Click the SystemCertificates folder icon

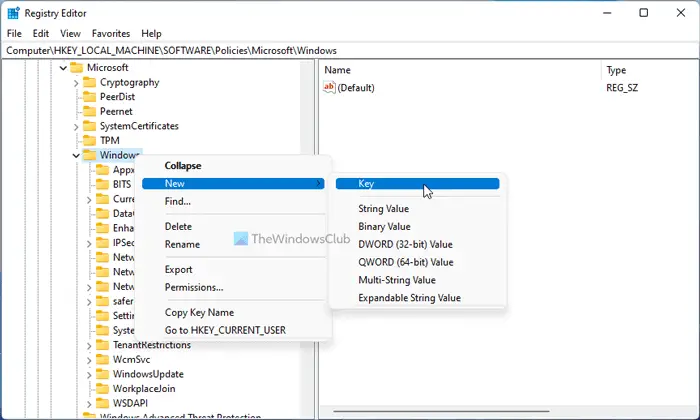90,126
